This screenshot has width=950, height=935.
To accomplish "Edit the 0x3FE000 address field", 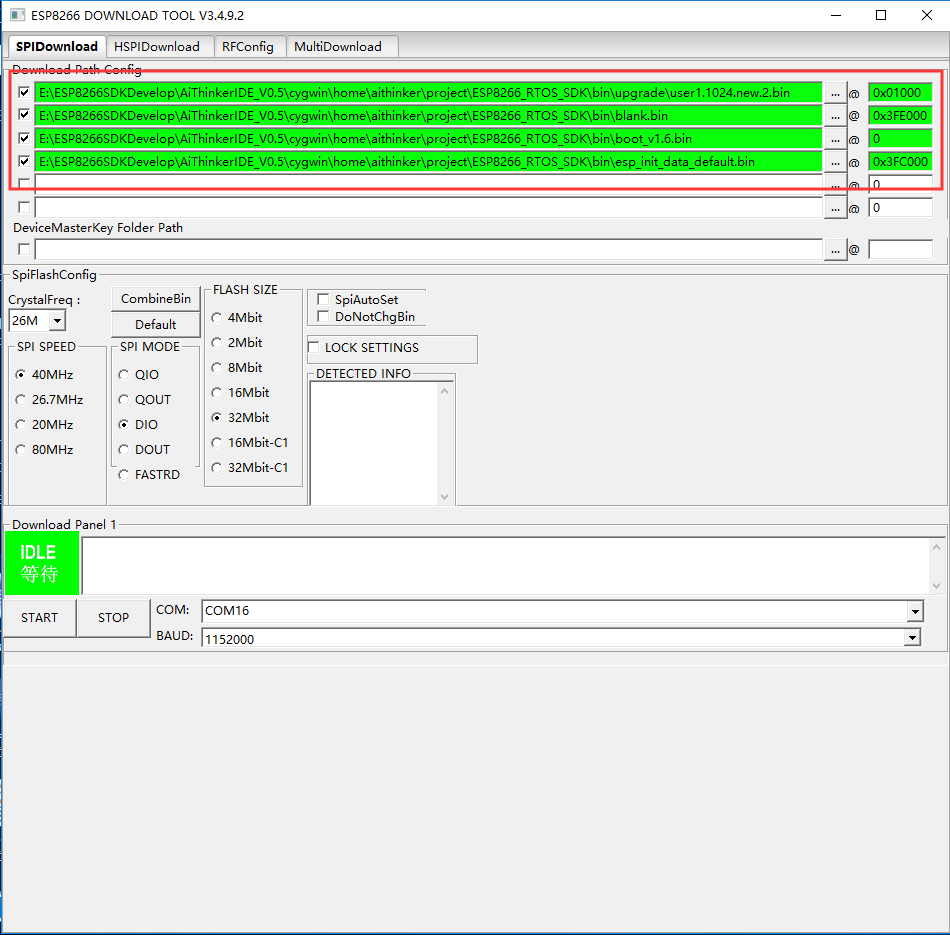I will click(900, 116).
